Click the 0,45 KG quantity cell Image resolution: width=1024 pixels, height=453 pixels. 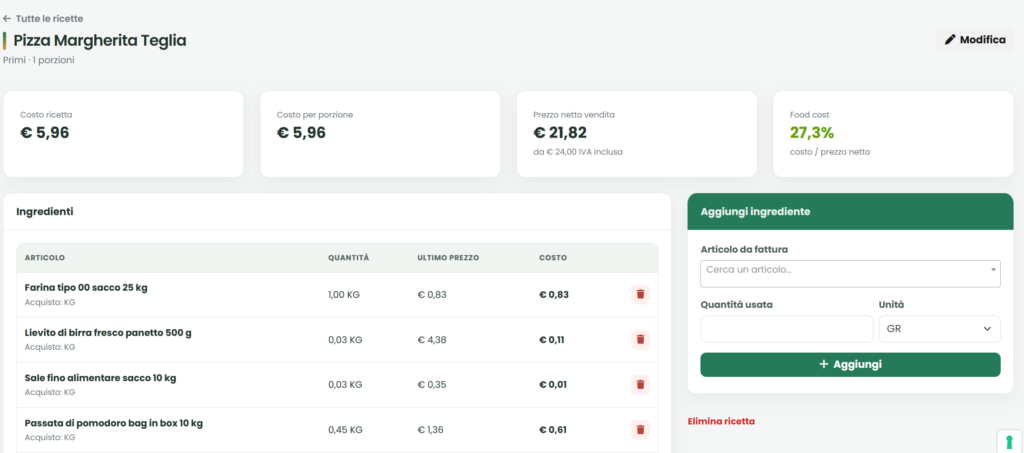(345, 430)
